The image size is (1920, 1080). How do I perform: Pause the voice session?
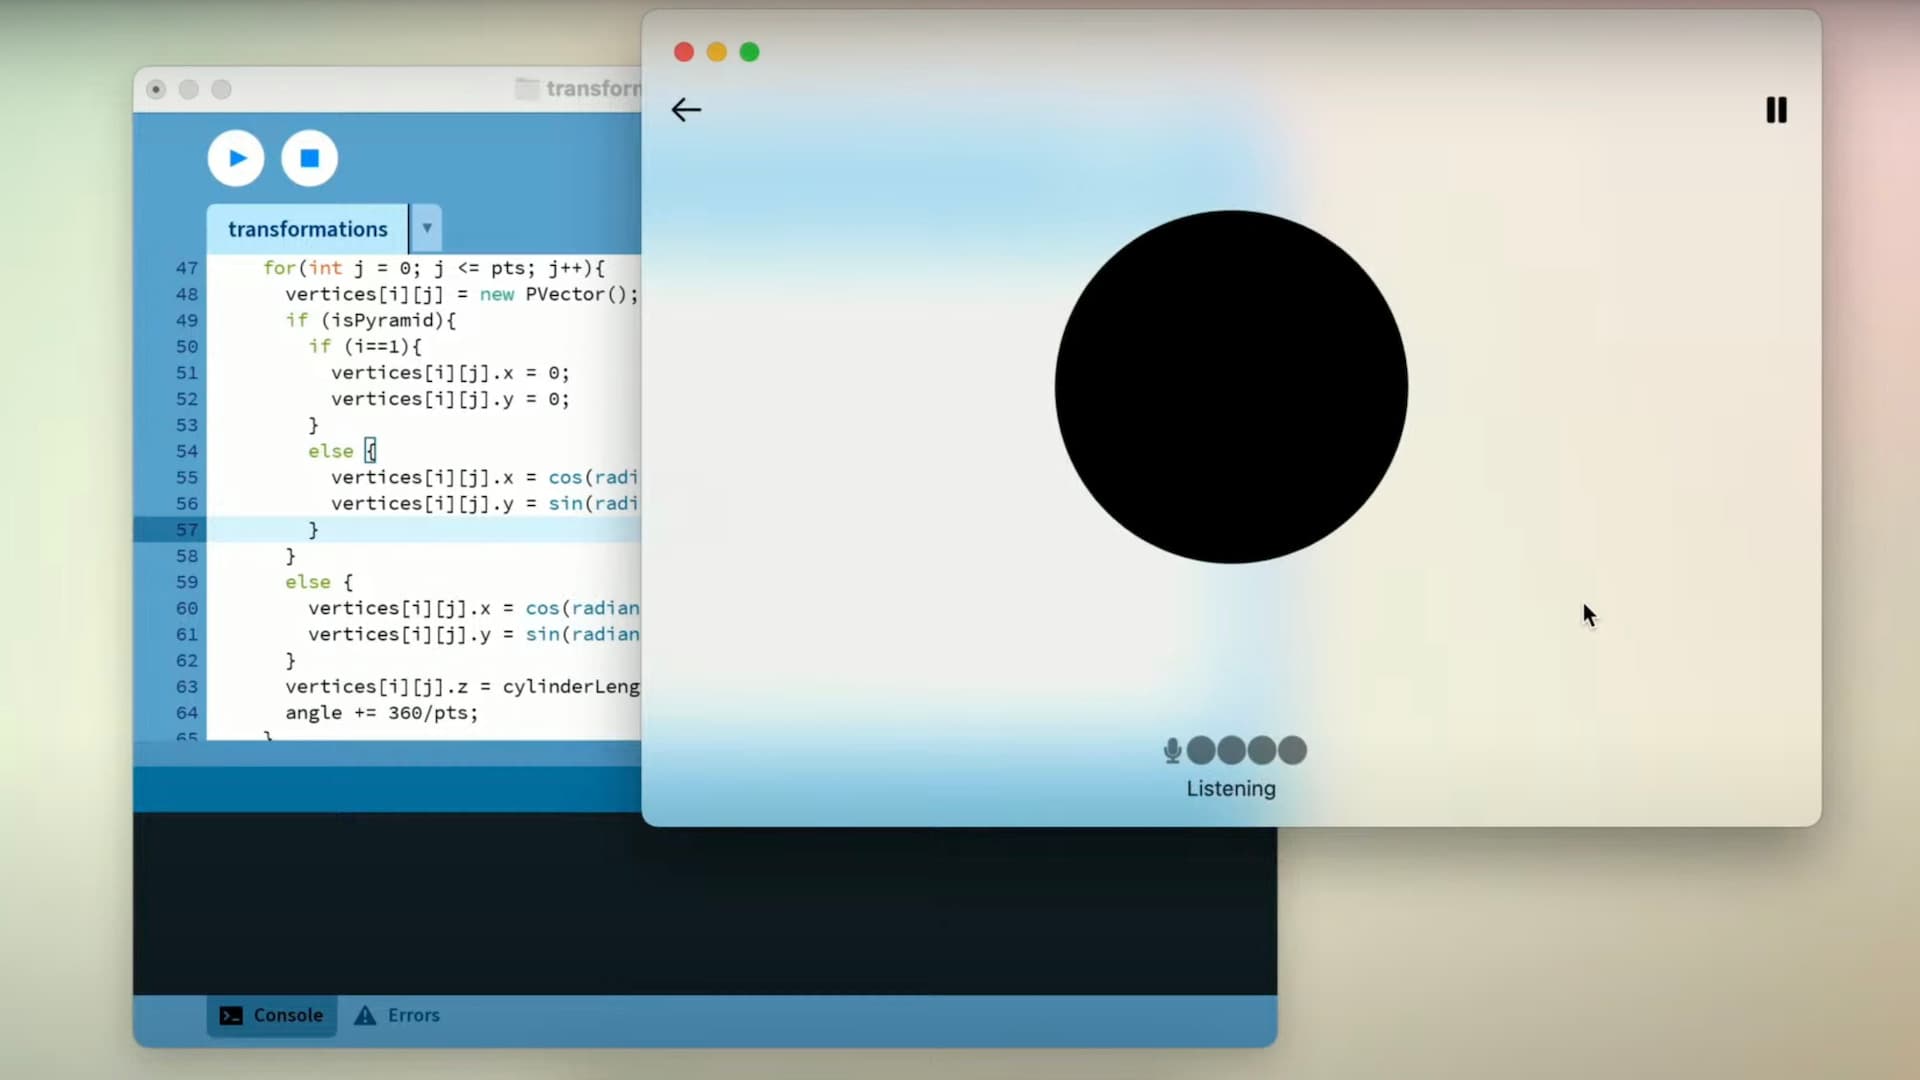coord(1776,110)
